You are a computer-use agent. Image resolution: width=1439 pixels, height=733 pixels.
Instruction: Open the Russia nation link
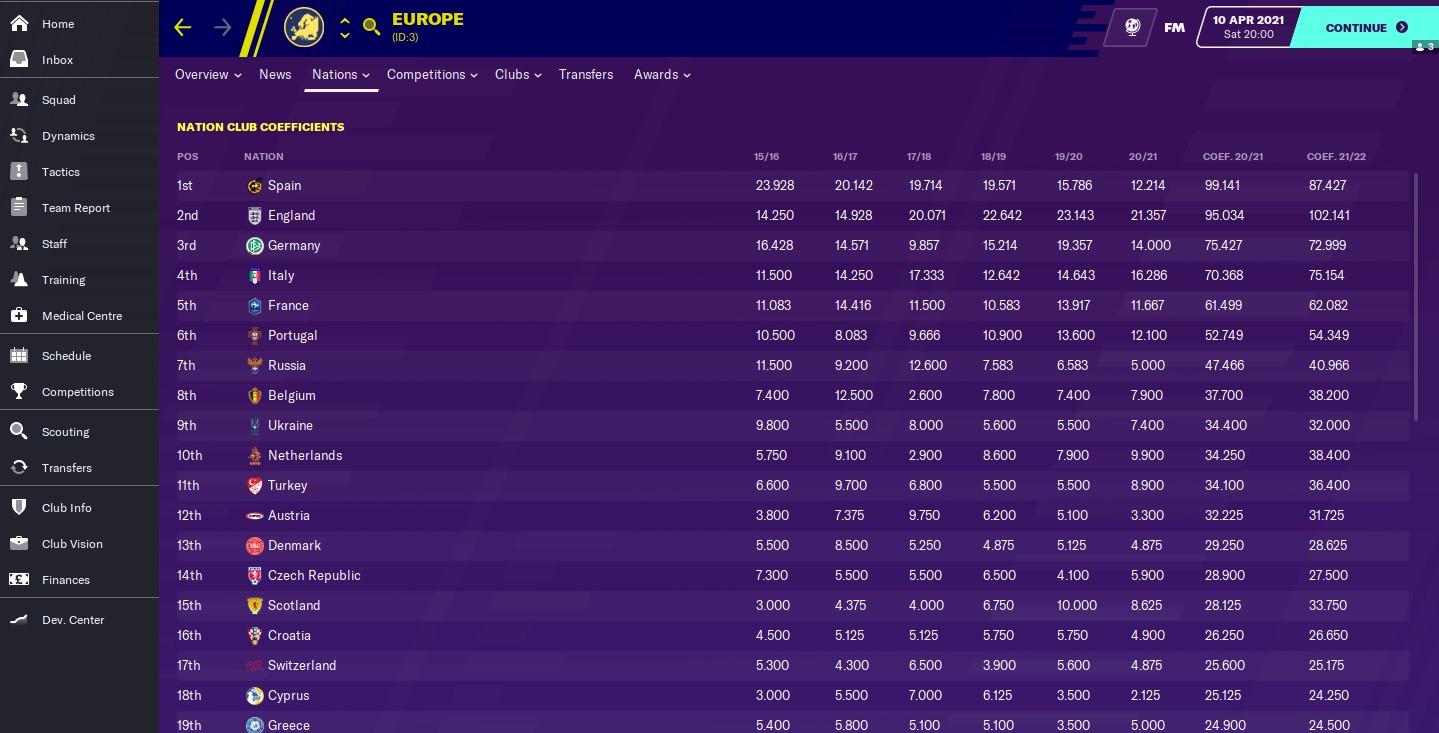287,365
